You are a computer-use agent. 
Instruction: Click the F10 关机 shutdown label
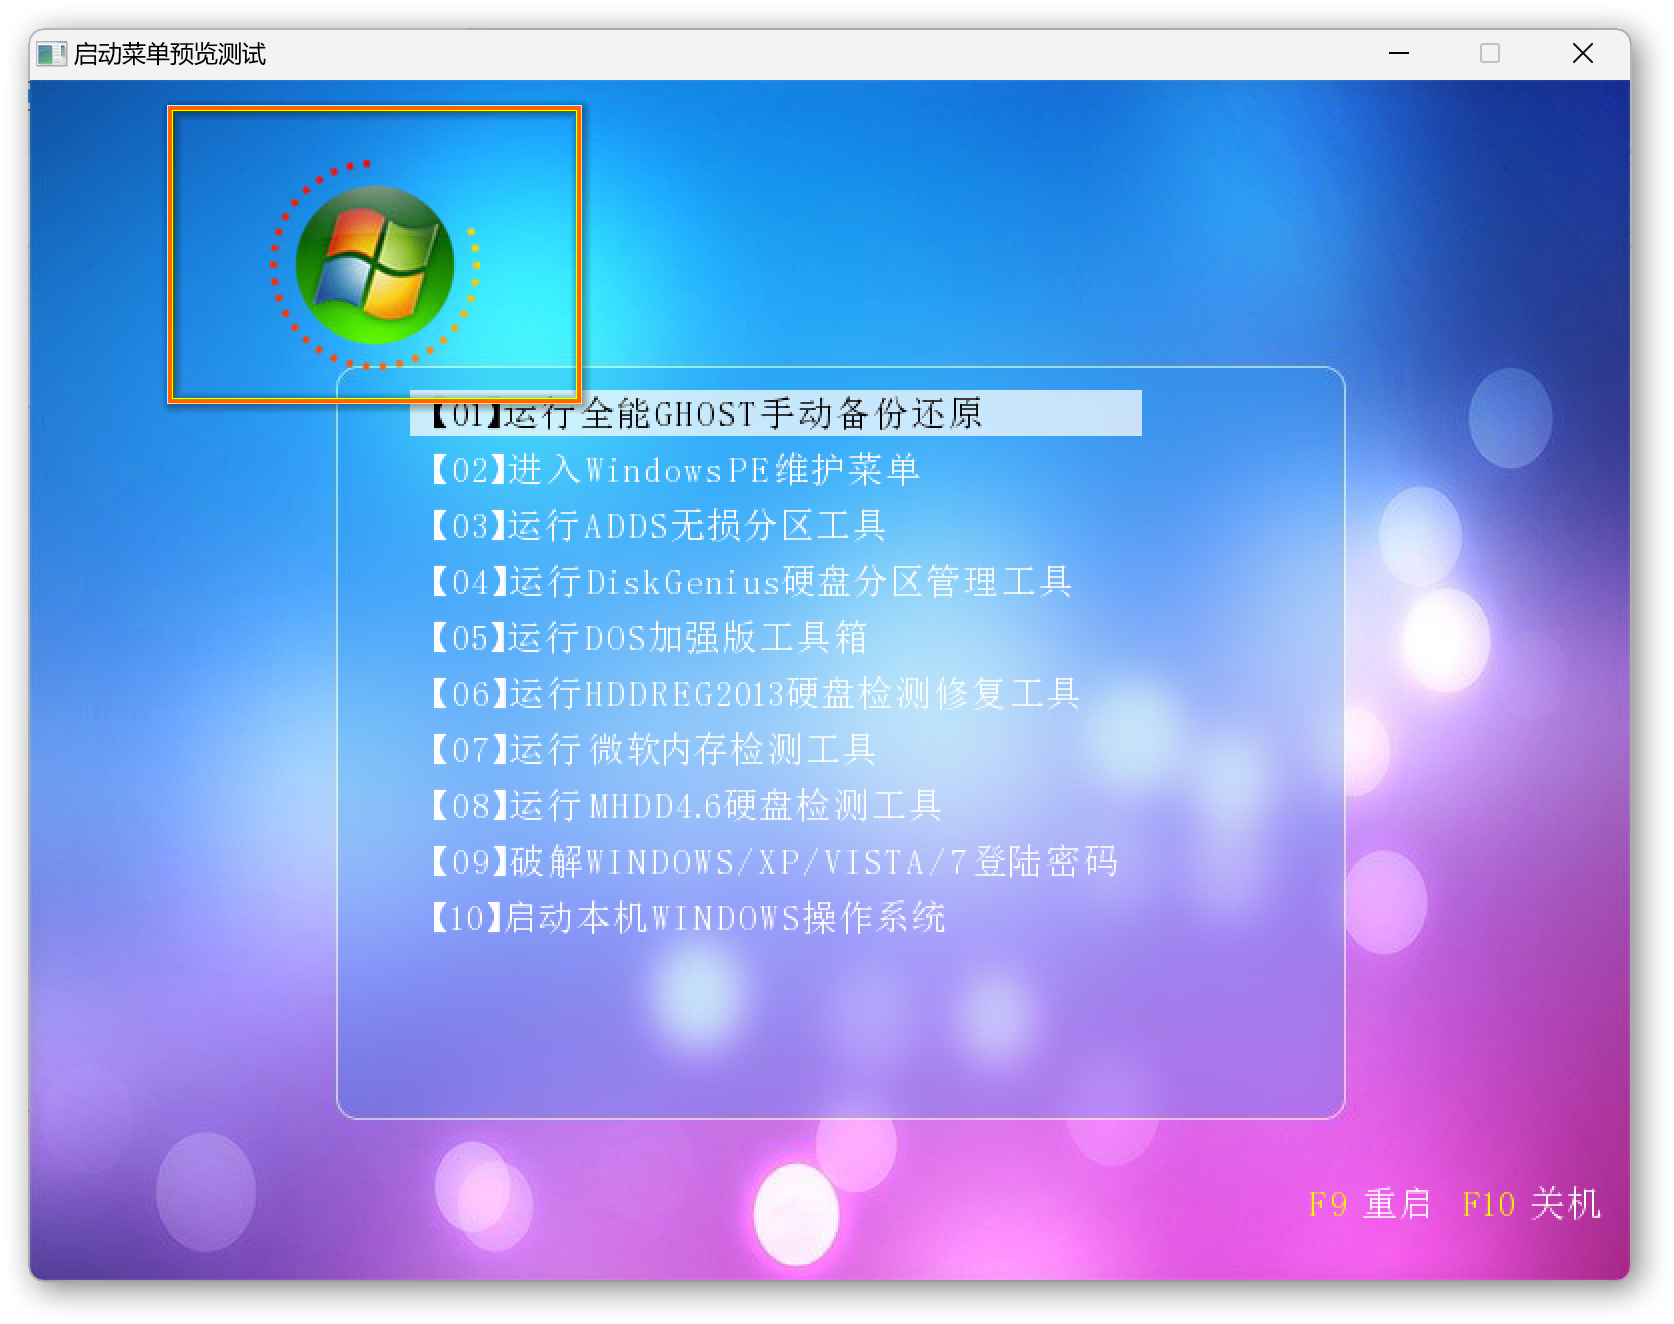click(x=1531, y=1203)
